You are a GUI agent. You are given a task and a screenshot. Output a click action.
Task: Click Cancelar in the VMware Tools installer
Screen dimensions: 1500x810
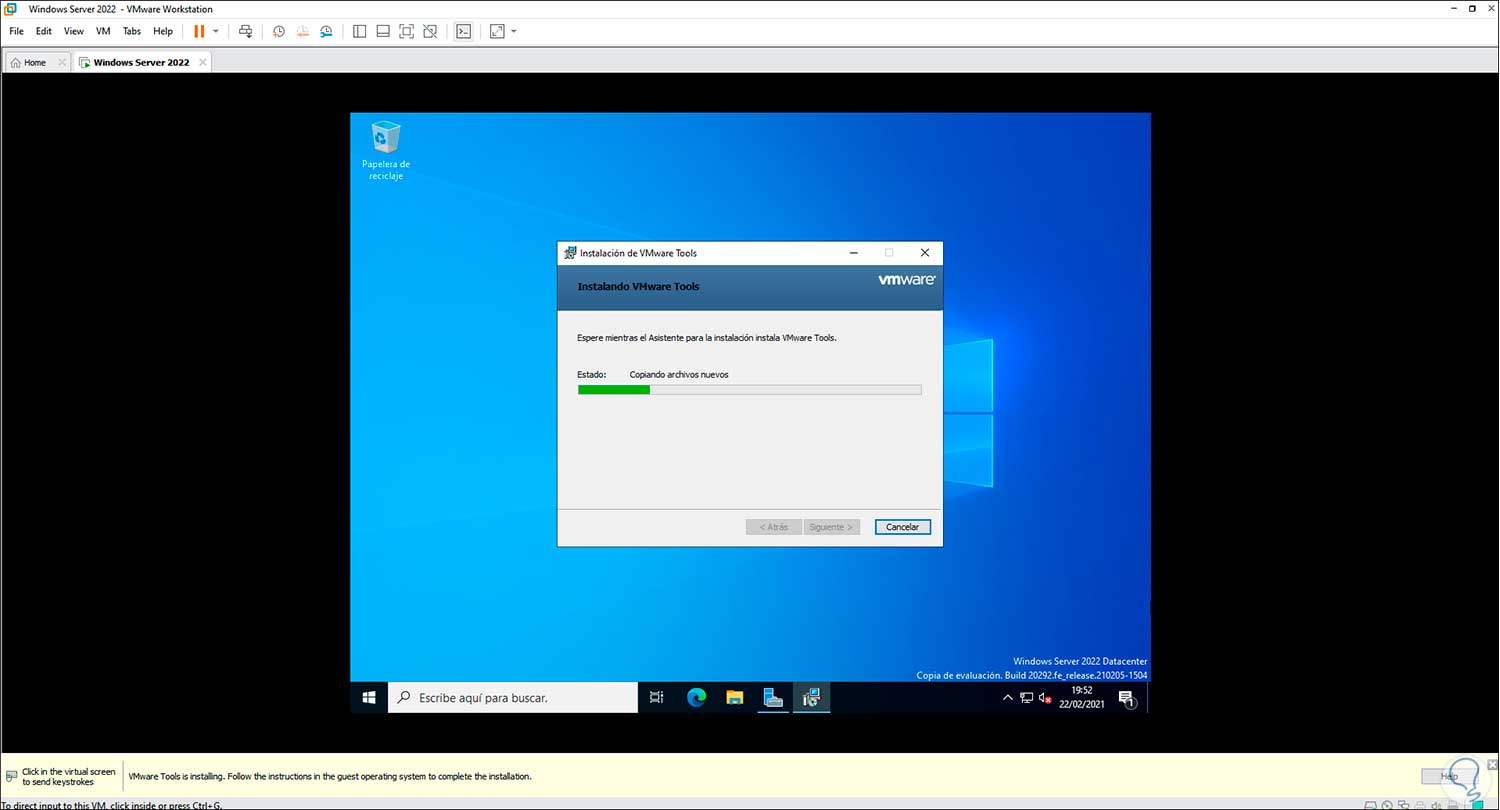903,527
